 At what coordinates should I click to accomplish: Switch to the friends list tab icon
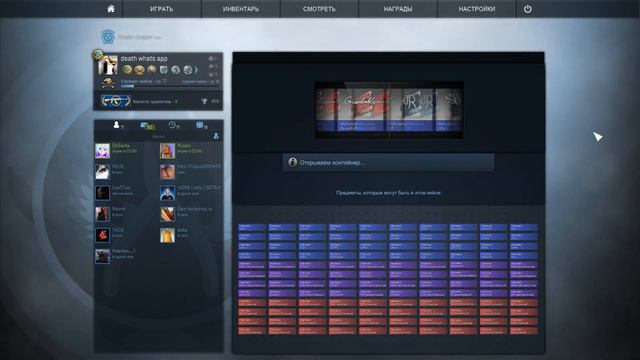click(117, 125)
